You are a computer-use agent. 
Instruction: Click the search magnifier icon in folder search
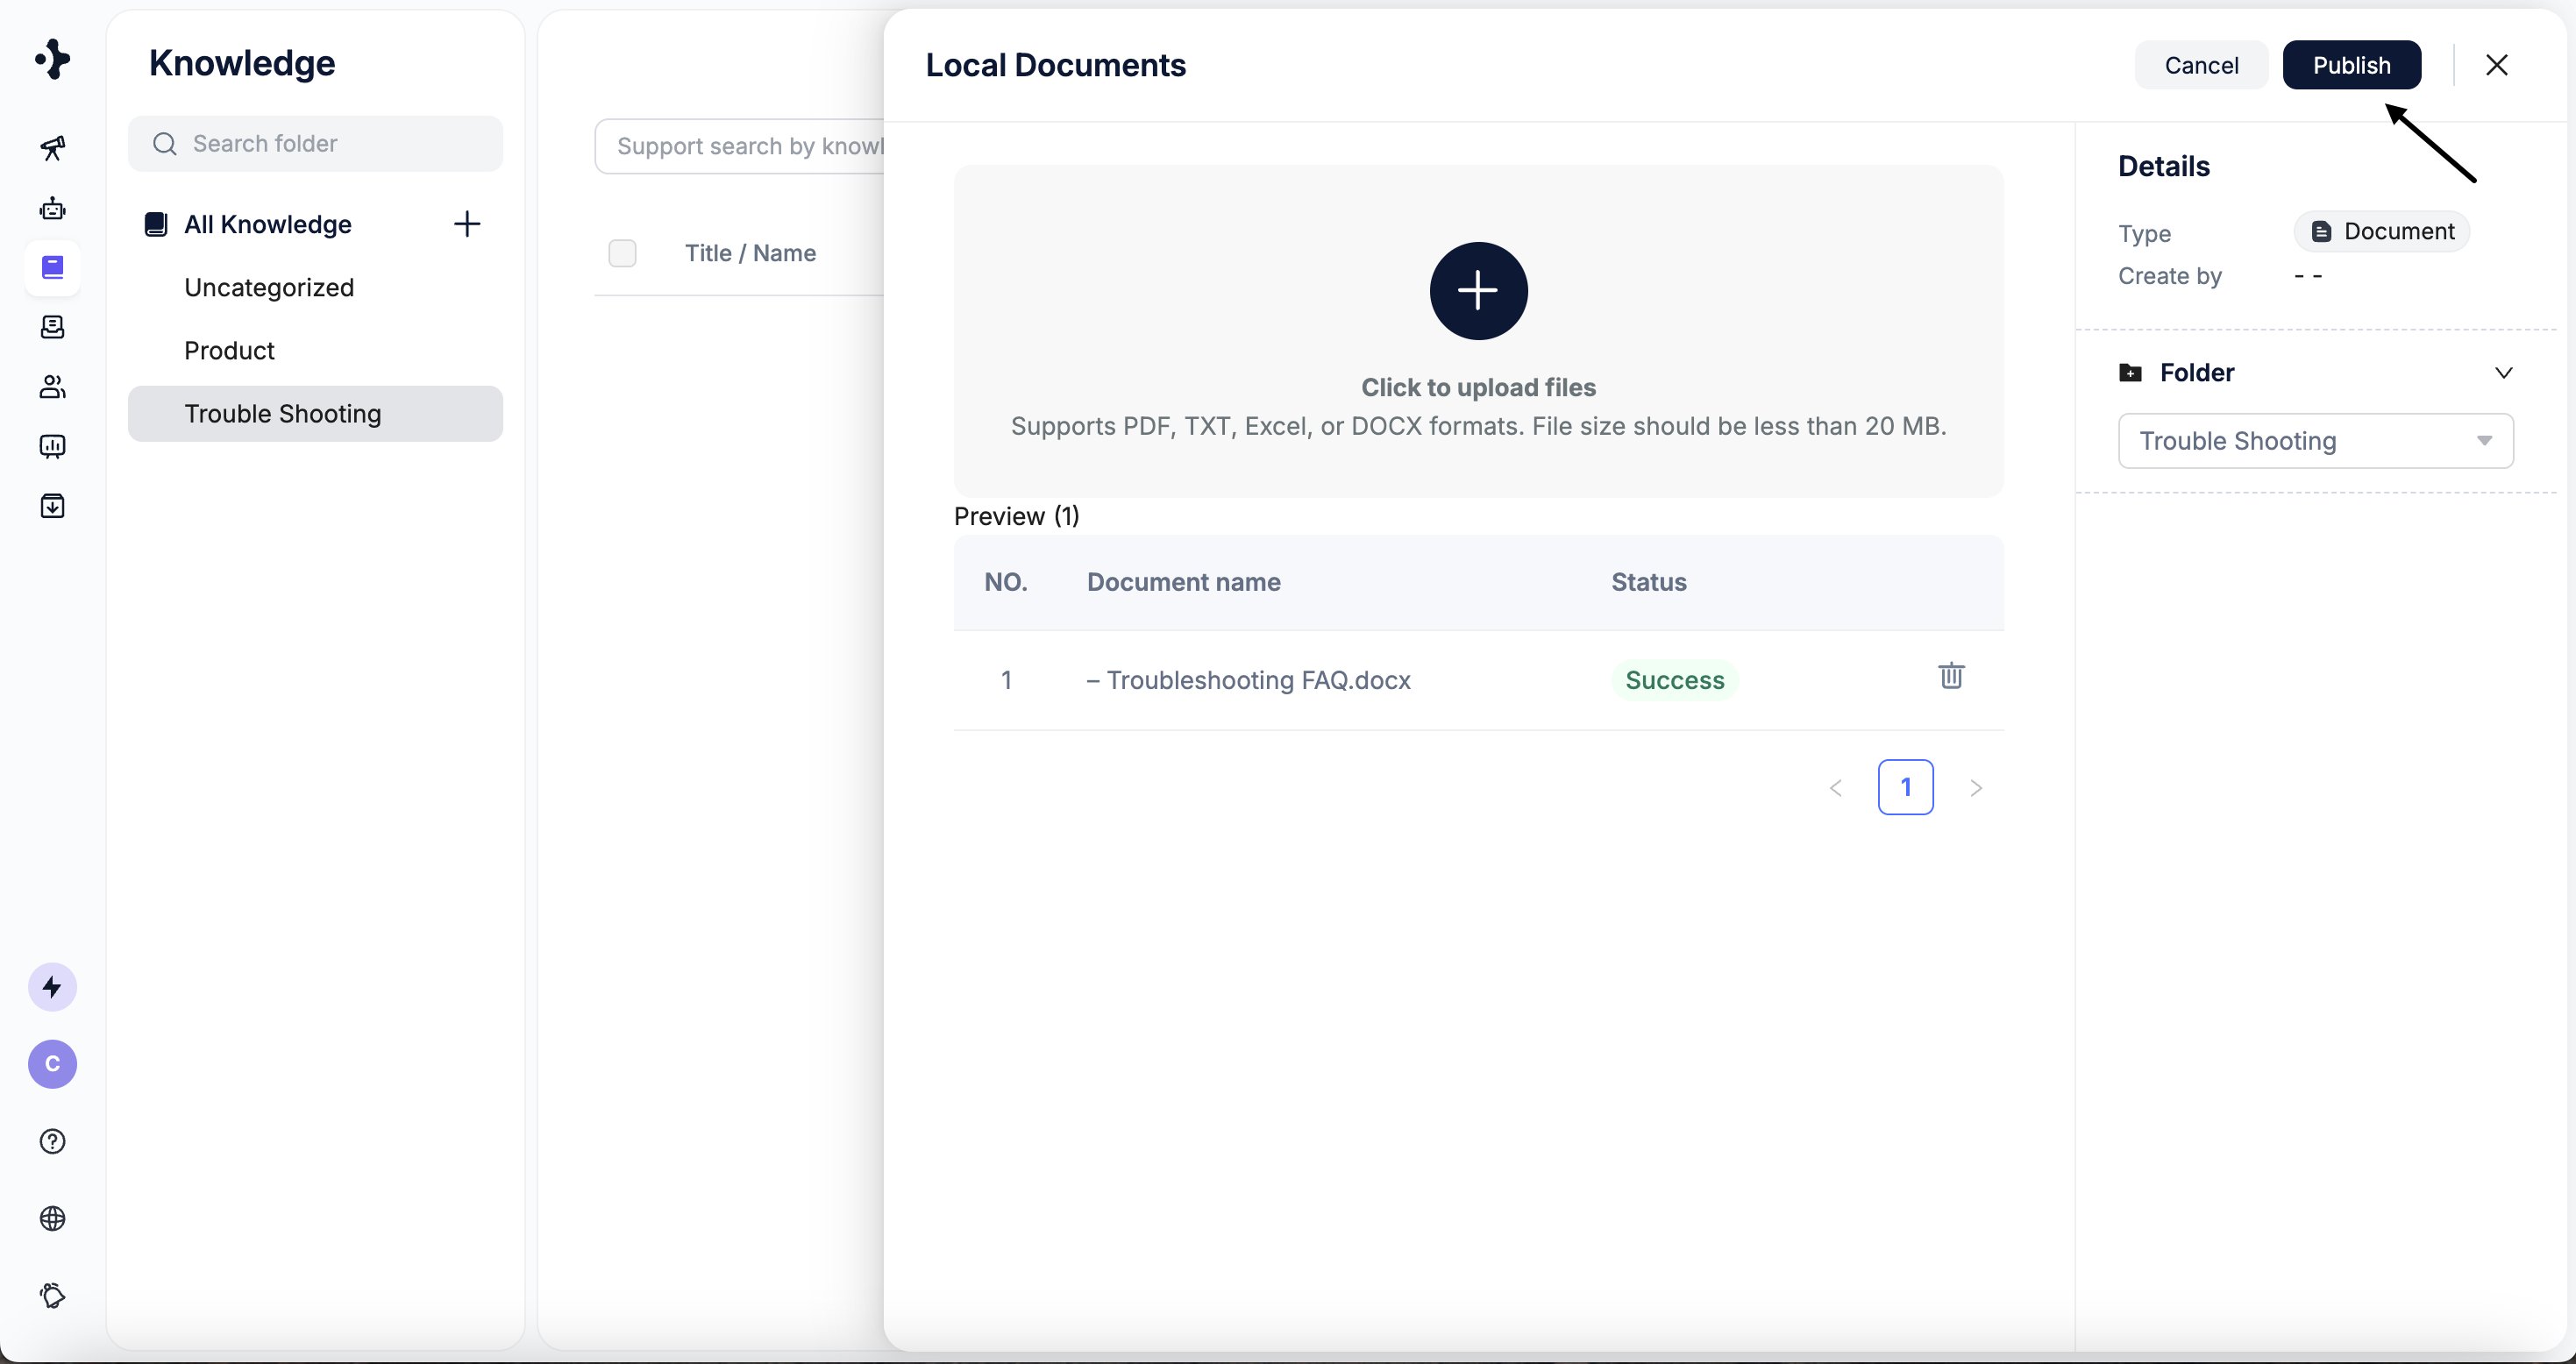point(165,144)
